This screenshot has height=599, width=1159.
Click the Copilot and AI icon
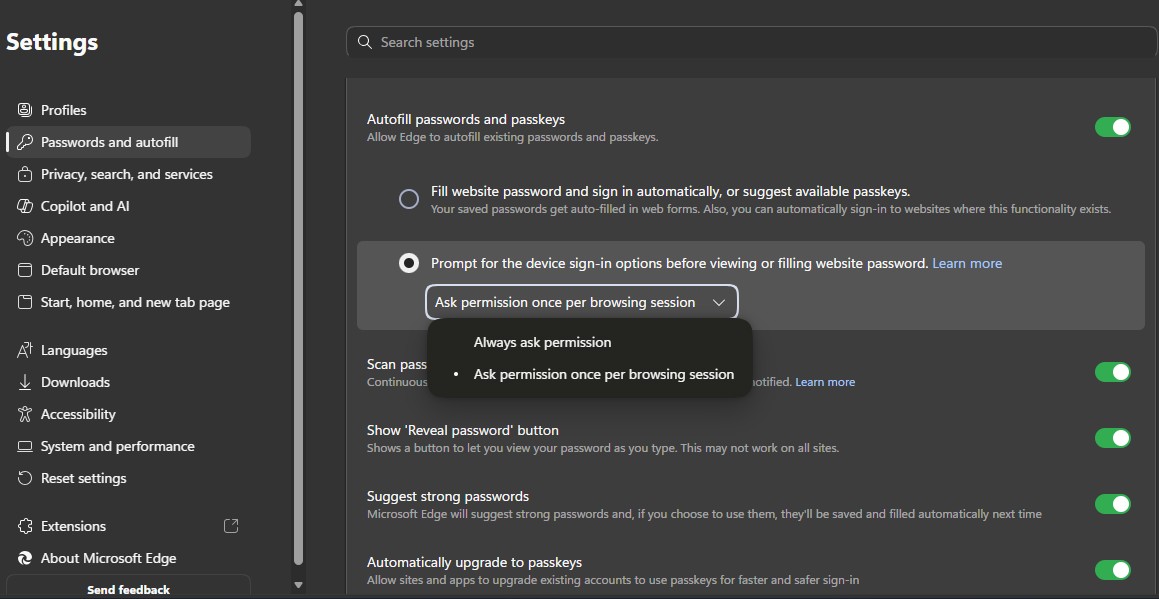point(25,206)
